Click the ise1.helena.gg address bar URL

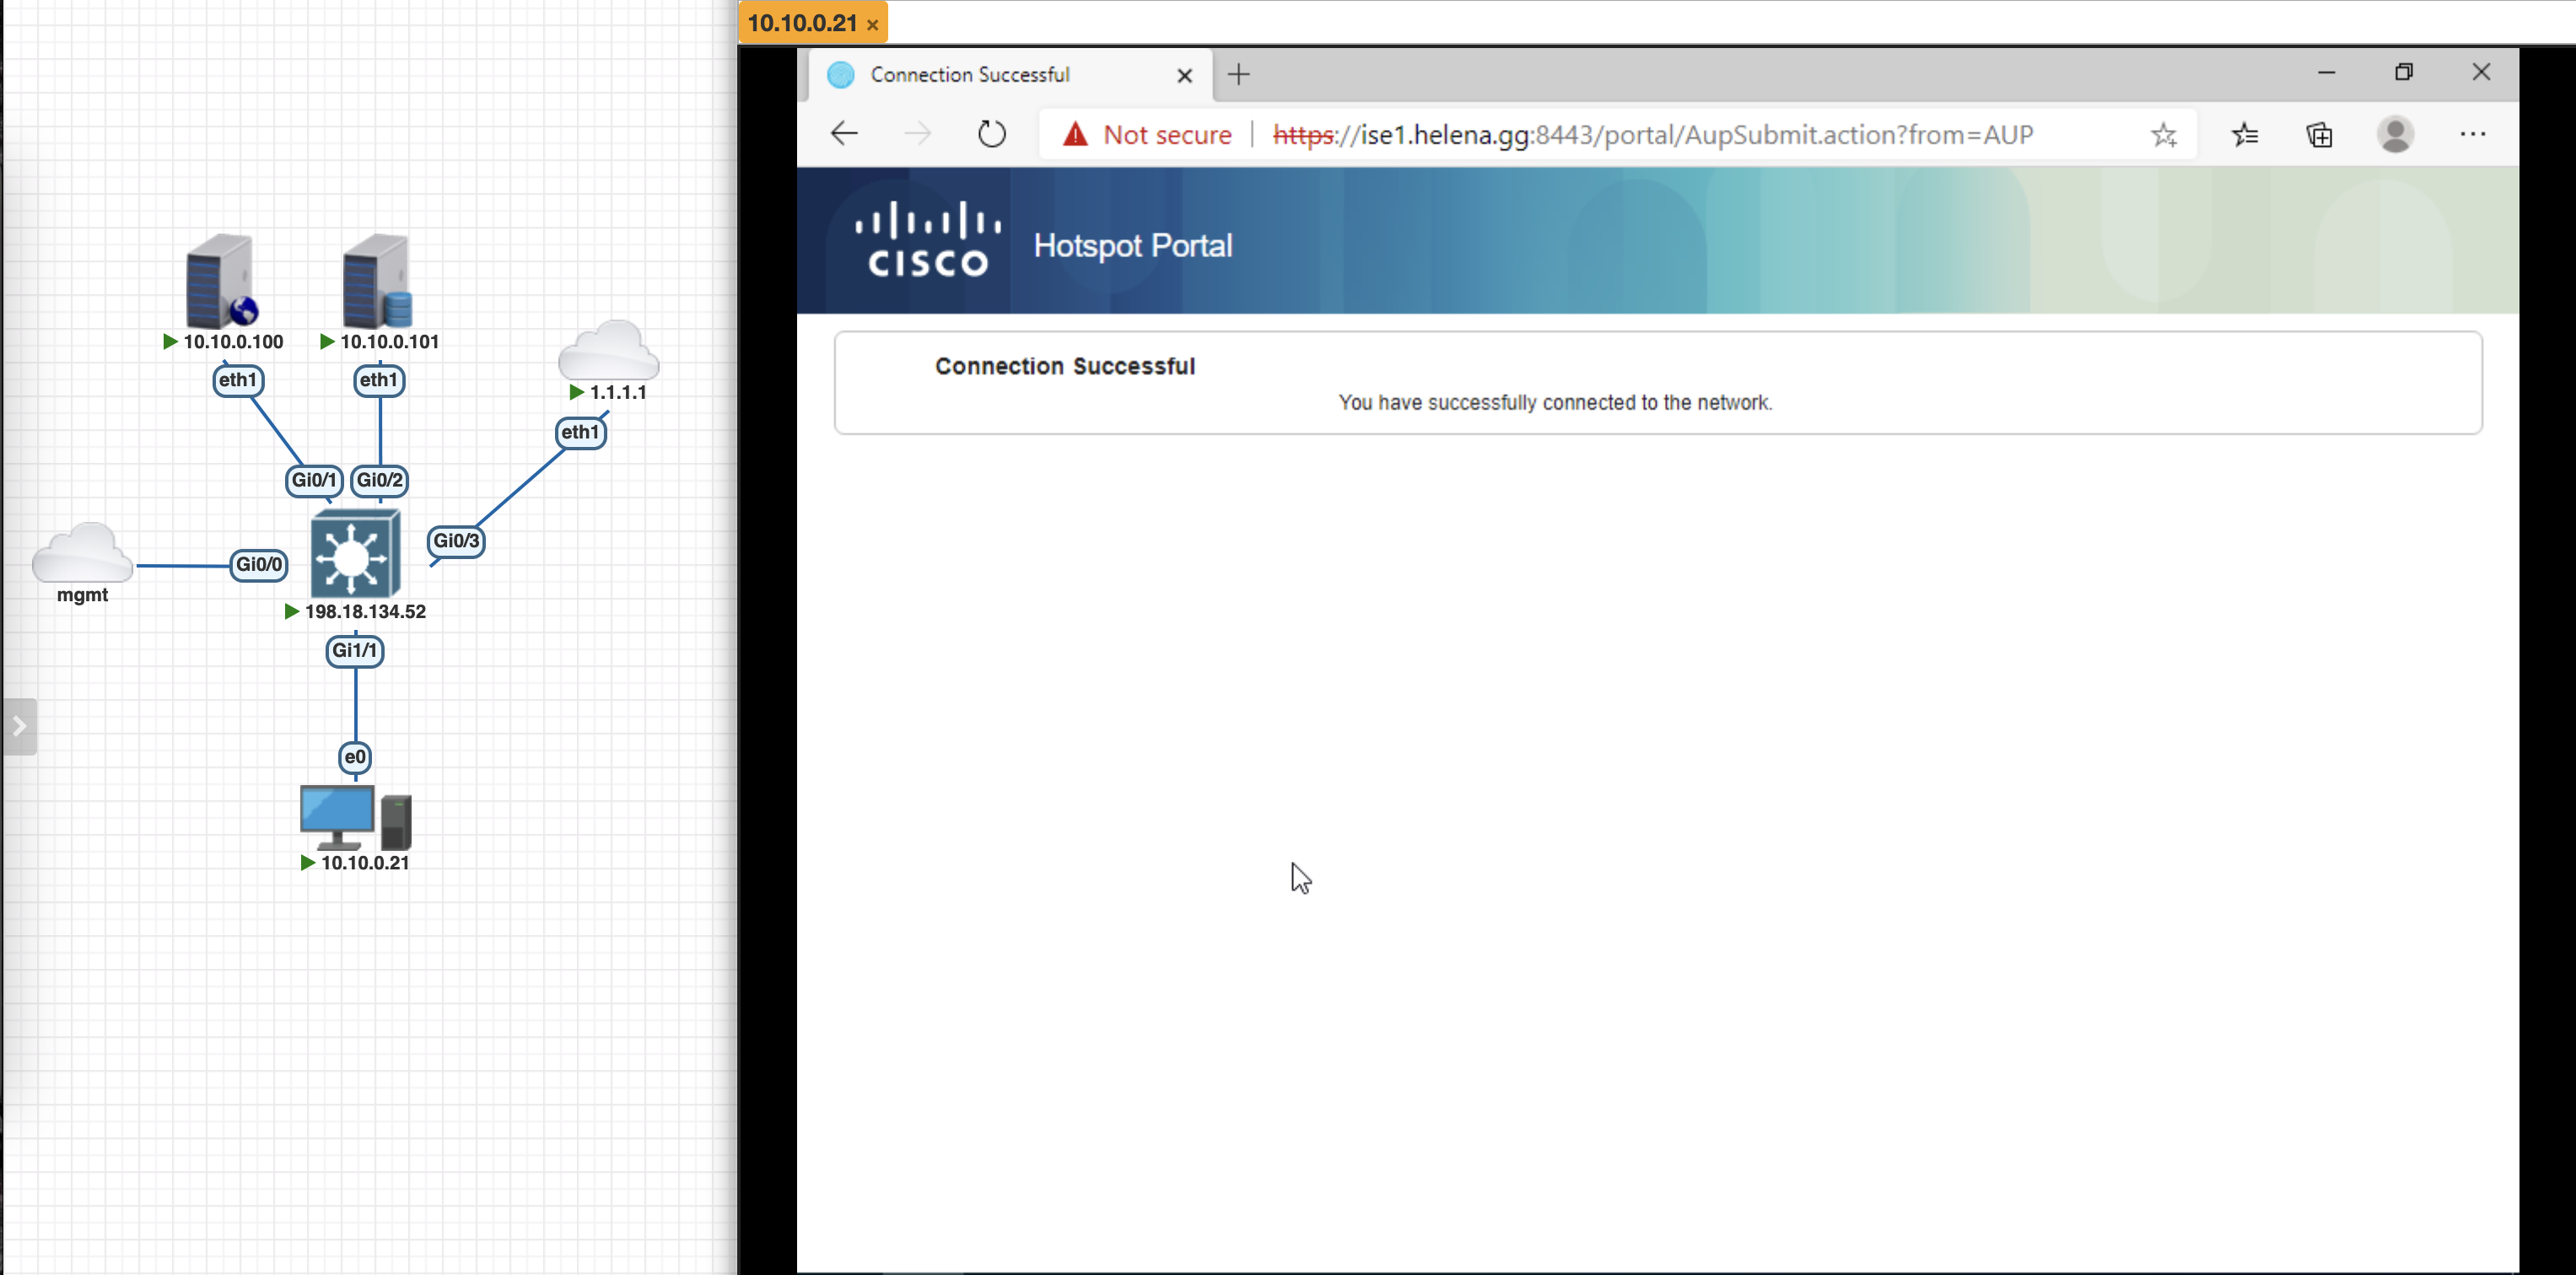tap(1652, 134)
